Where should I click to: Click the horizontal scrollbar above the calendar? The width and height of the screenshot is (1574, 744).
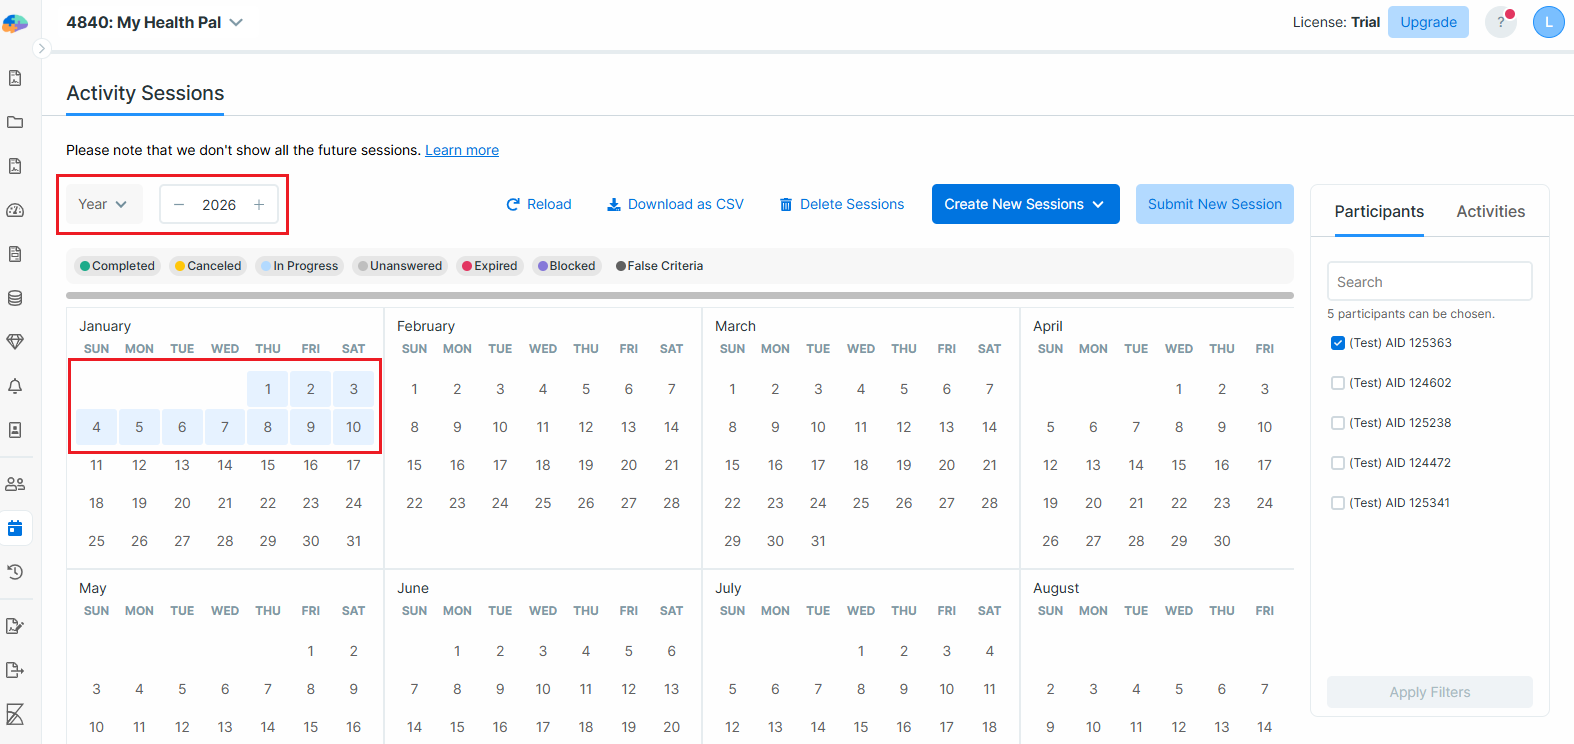coord(679,295)
